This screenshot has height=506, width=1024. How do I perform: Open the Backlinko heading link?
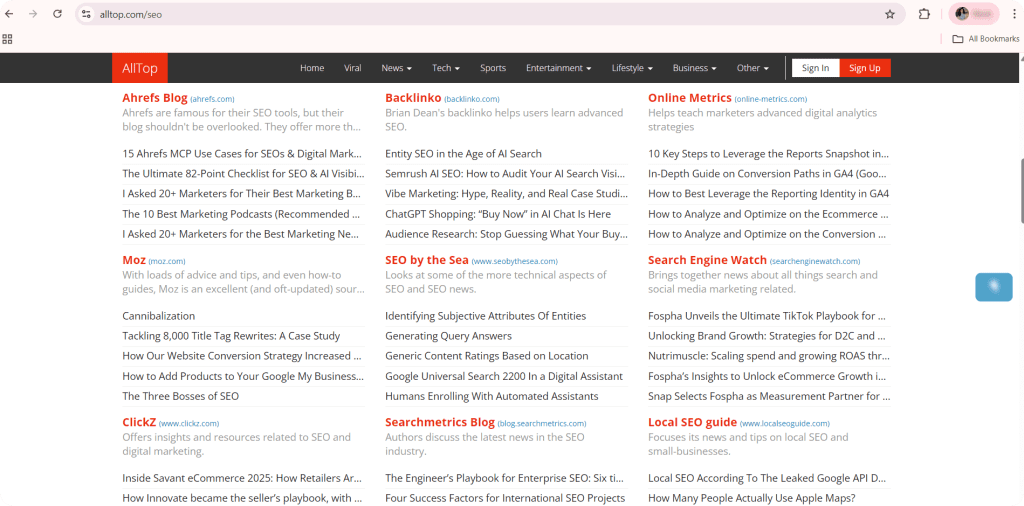pyautogui.click(x=413, y=98)
